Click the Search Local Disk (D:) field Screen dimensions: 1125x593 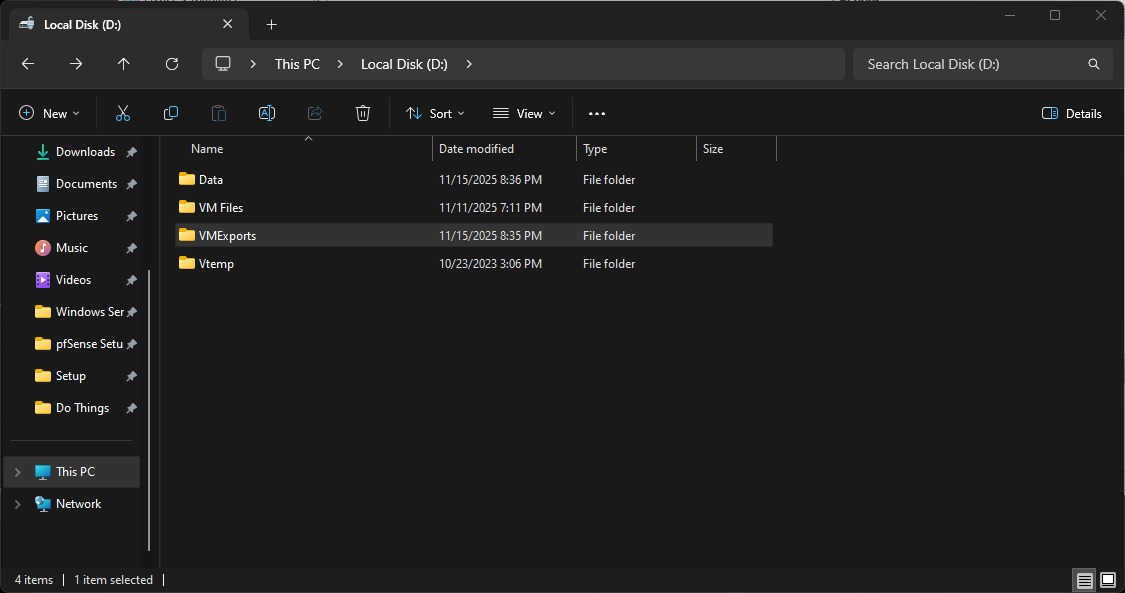[x=970, y=64]
